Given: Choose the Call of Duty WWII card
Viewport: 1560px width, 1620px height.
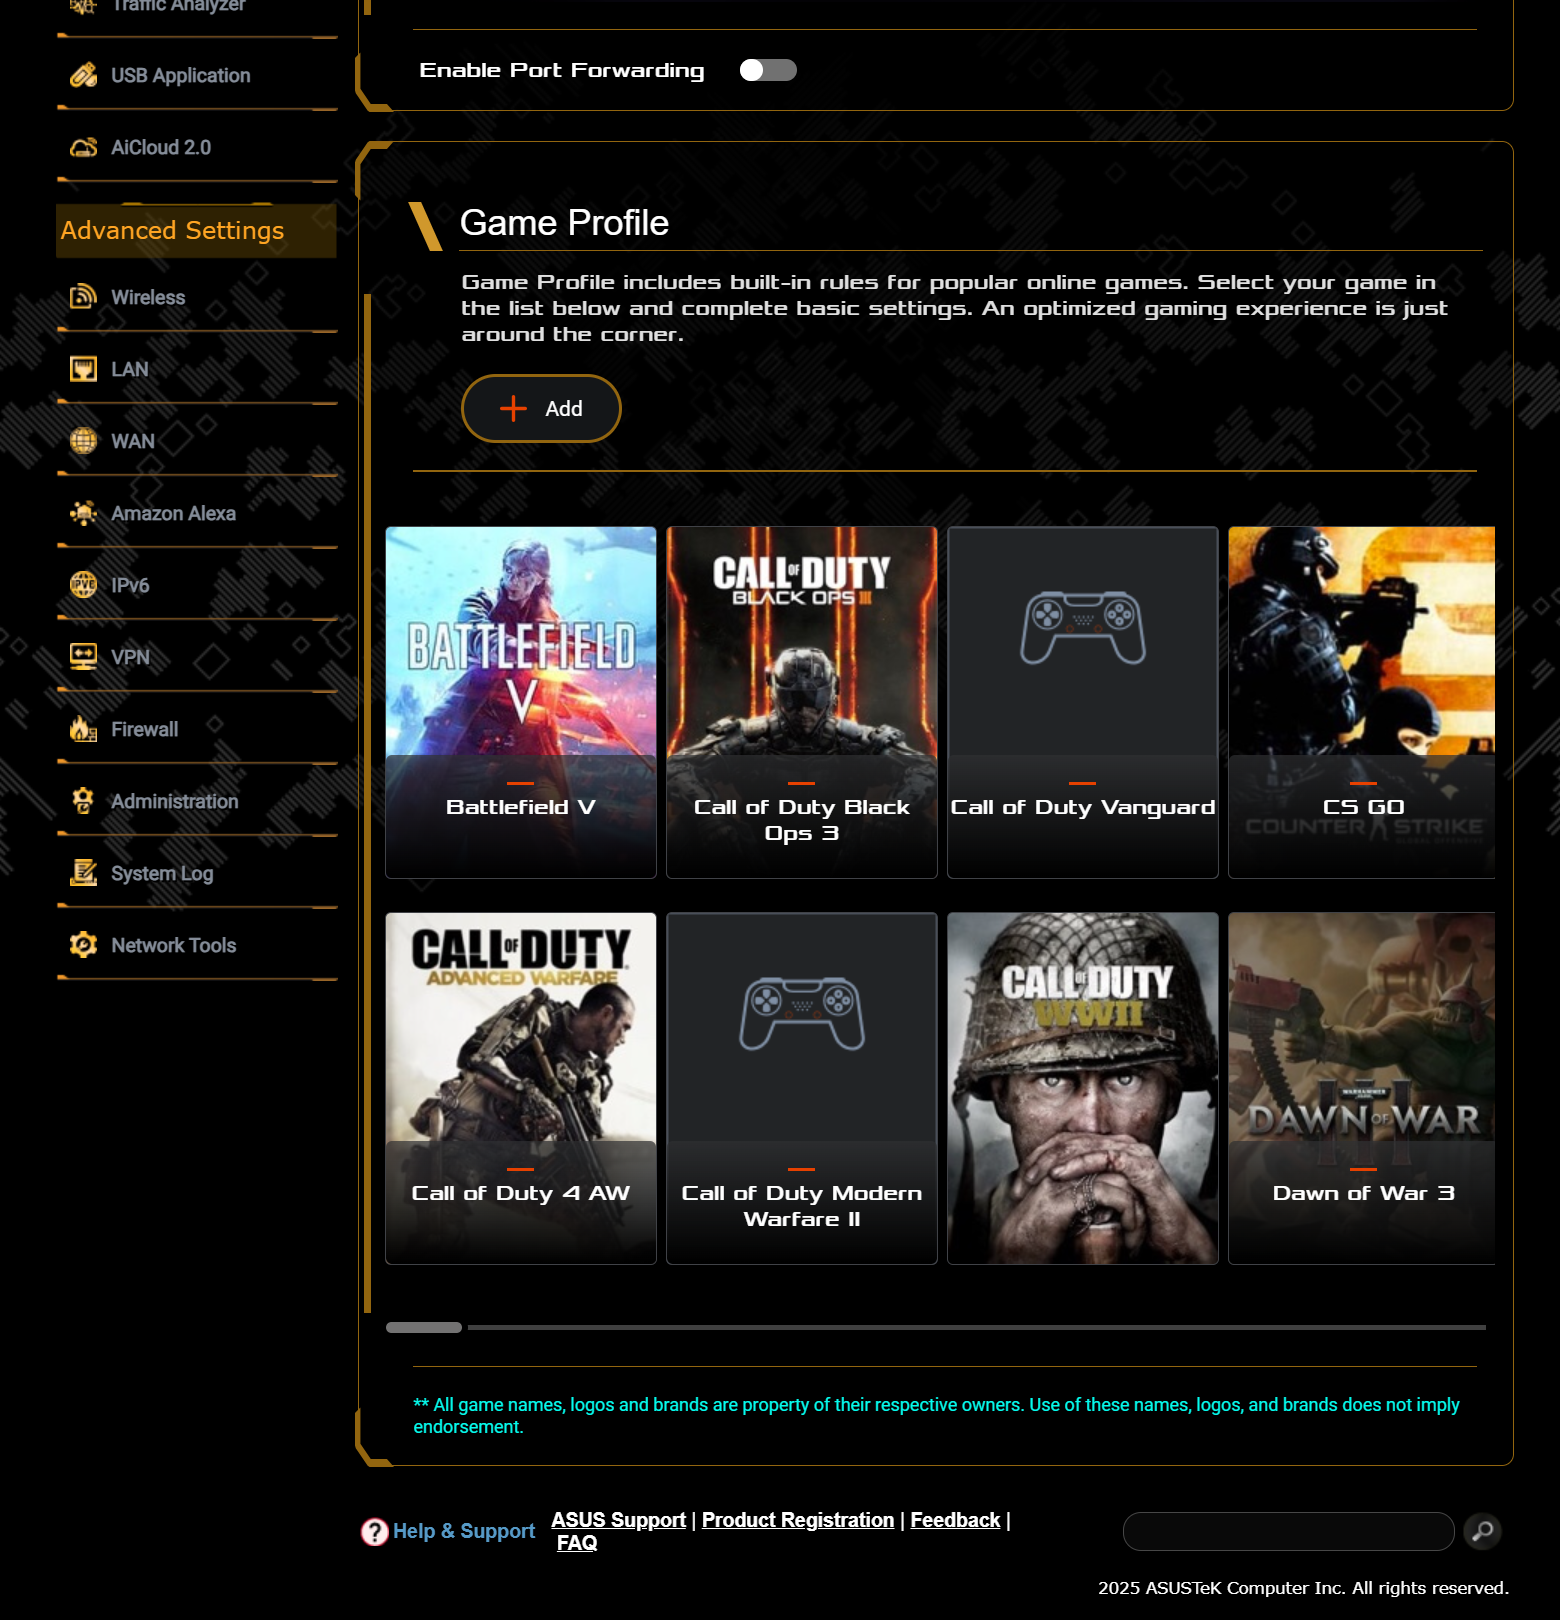Looking at the screenshot, I should 1083,1088.
